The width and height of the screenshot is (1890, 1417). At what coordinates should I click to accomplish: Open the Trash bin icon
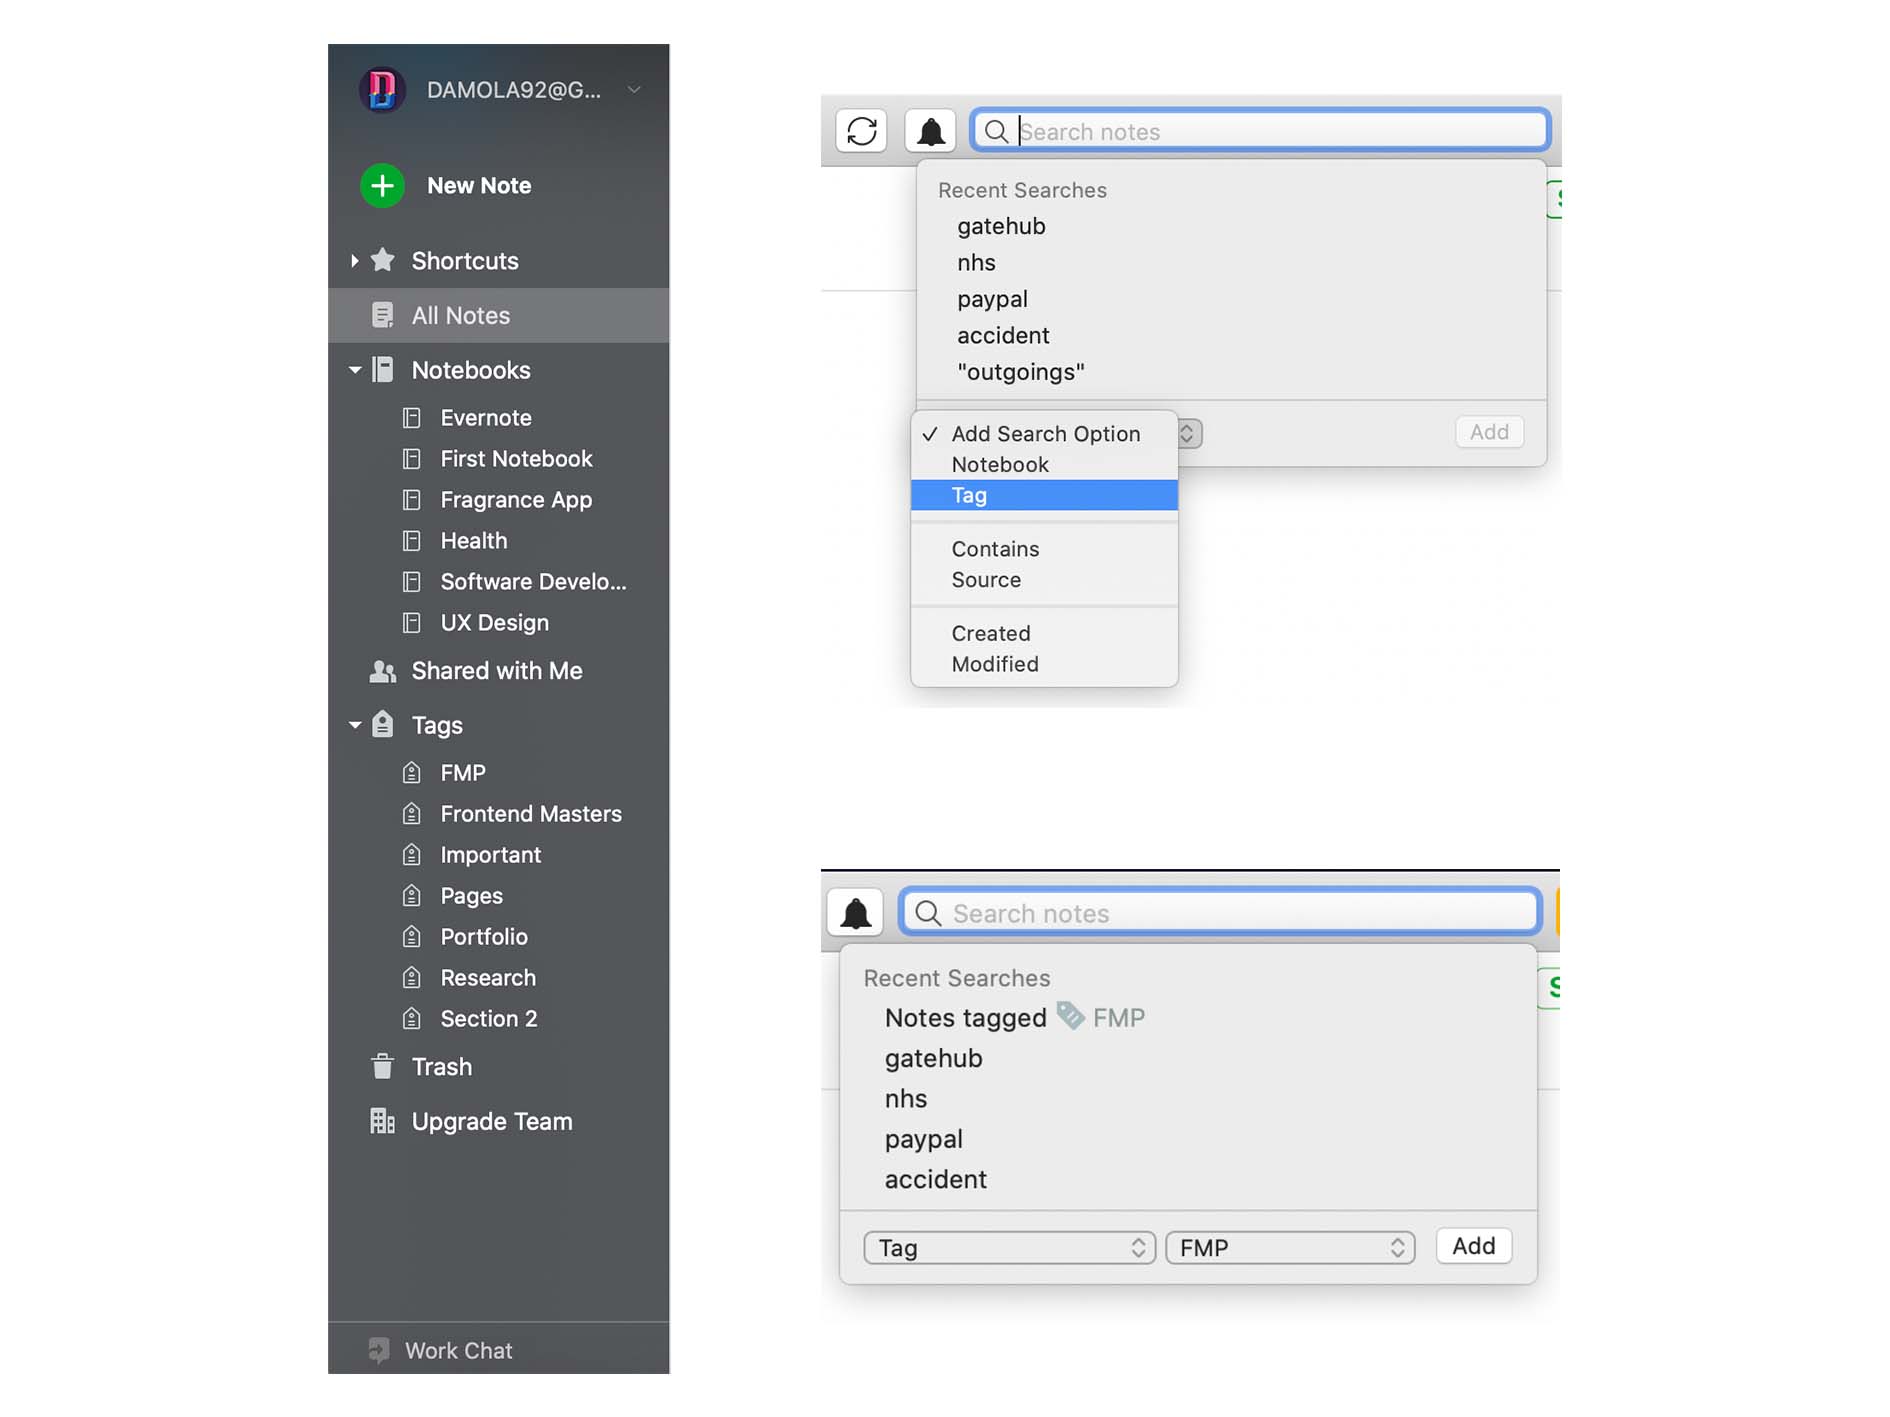tap(382, 1067)
